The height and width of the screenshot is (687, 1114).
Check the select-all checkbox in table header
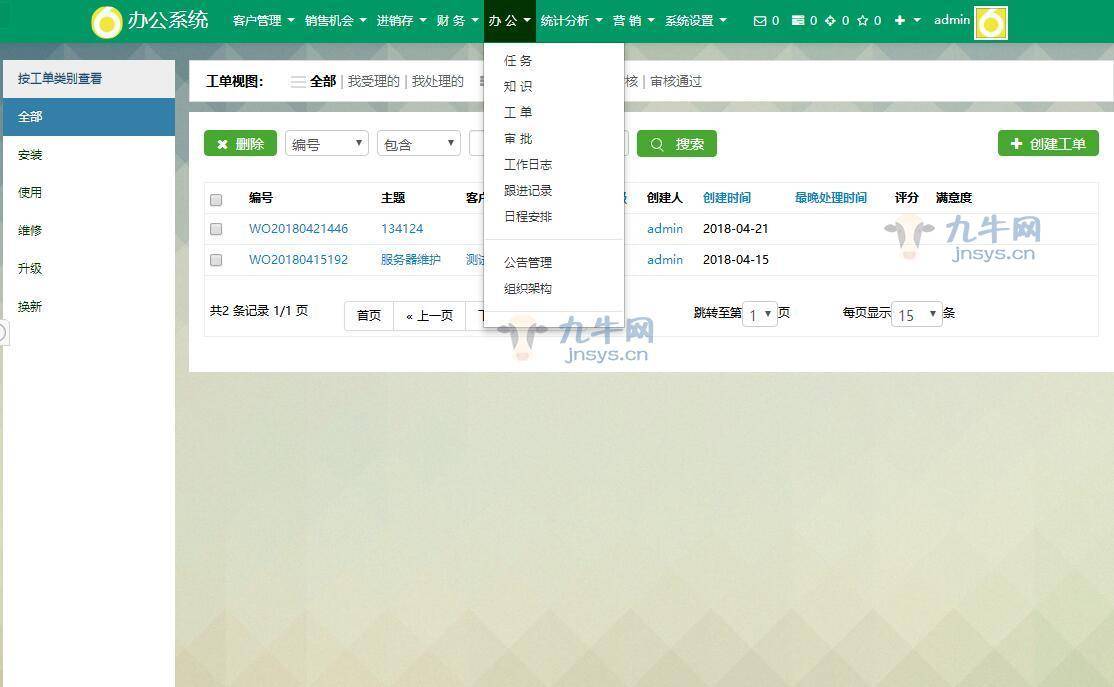point(216,199)
